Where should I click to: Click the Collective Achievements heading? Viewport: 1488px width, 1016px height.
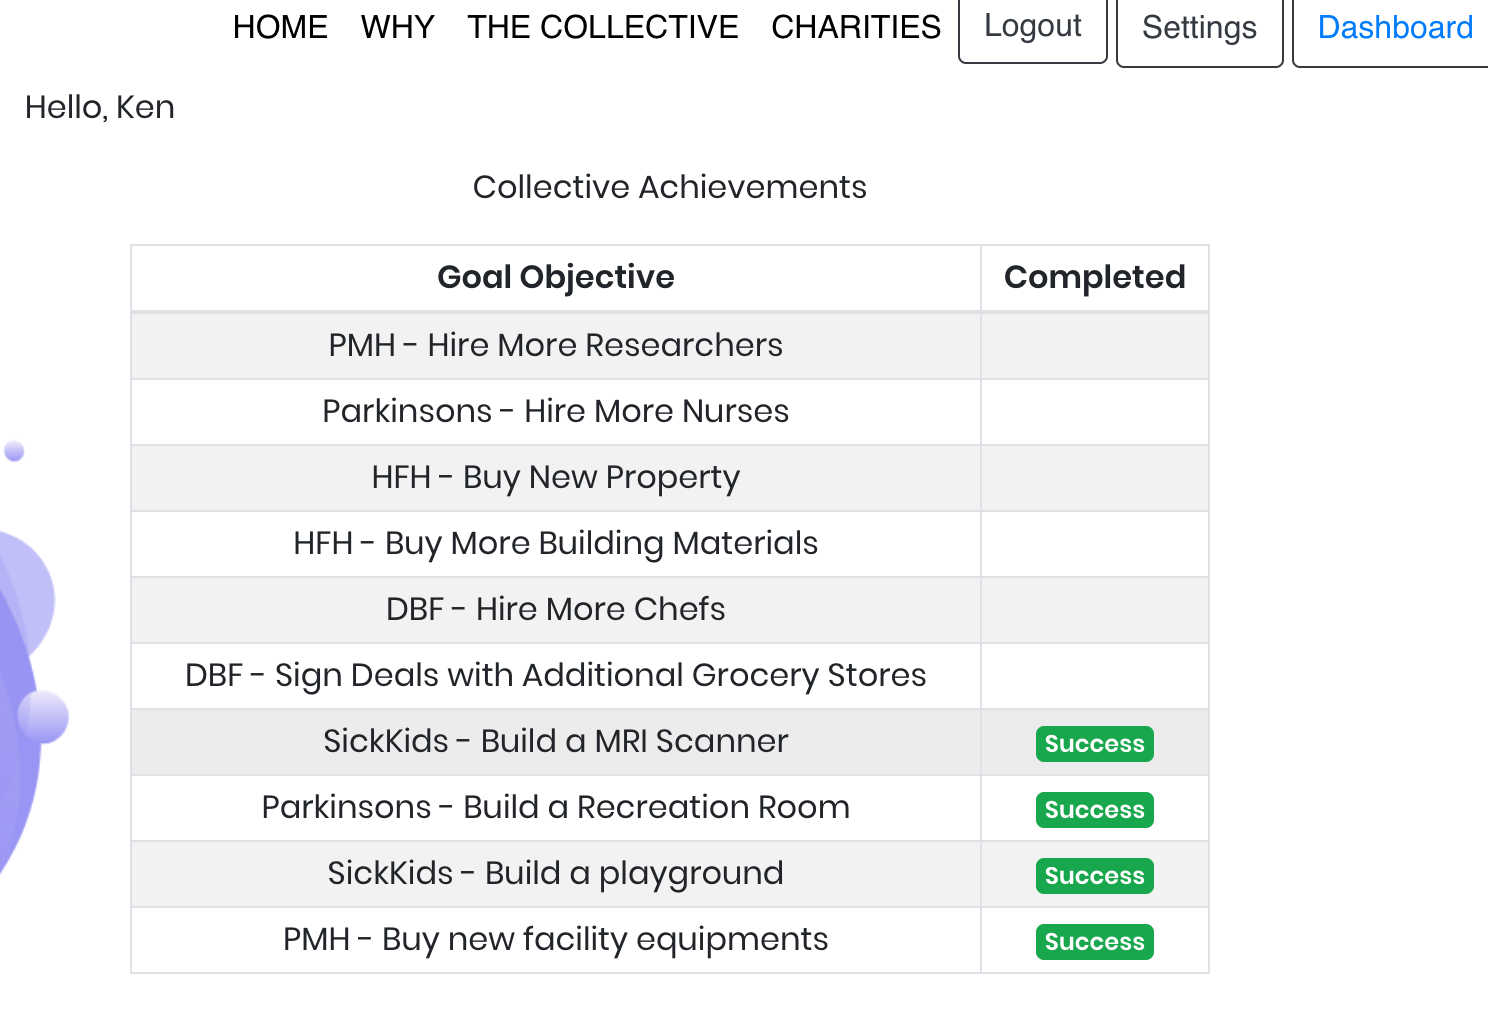tap(669, 187)
